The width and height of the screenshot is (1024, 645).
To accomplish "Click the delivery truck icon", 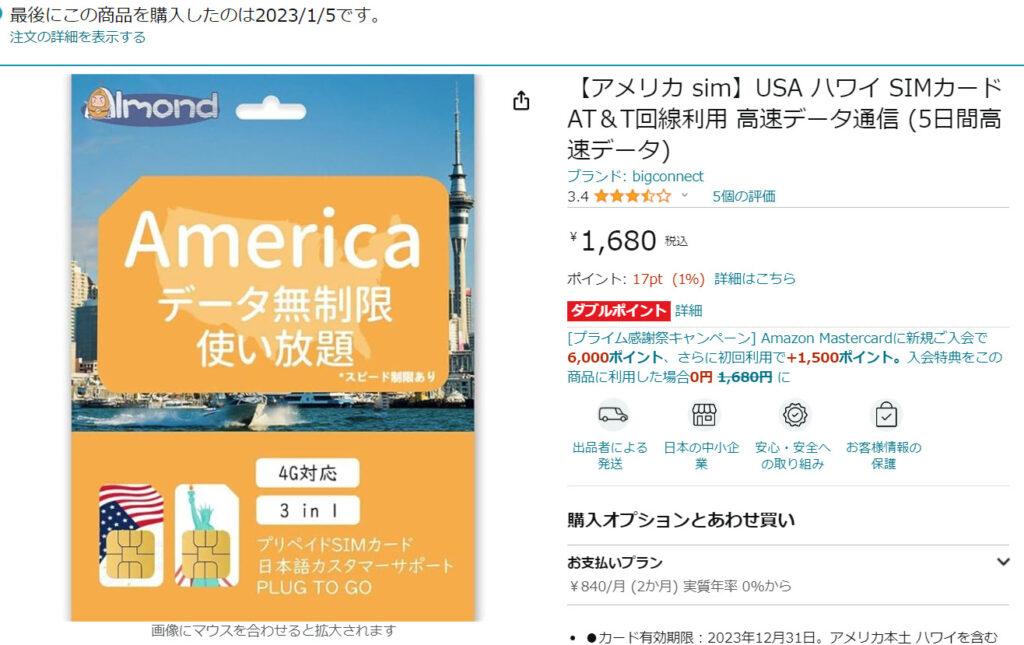I will (x=613, y=415).
